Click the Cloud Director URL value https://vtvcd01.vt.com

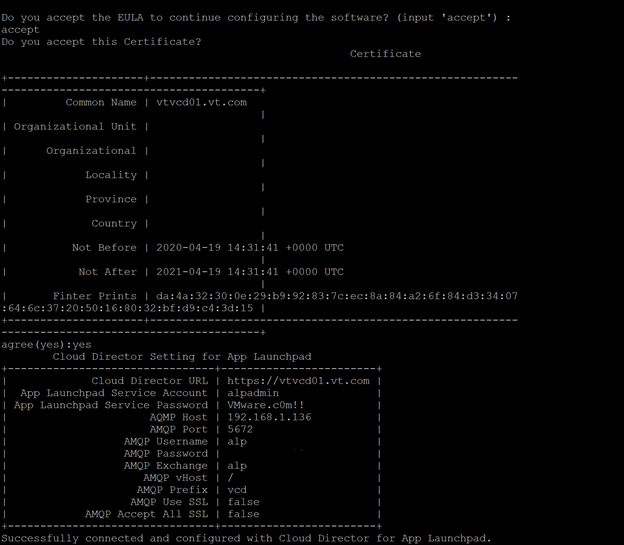pos(298,381)
